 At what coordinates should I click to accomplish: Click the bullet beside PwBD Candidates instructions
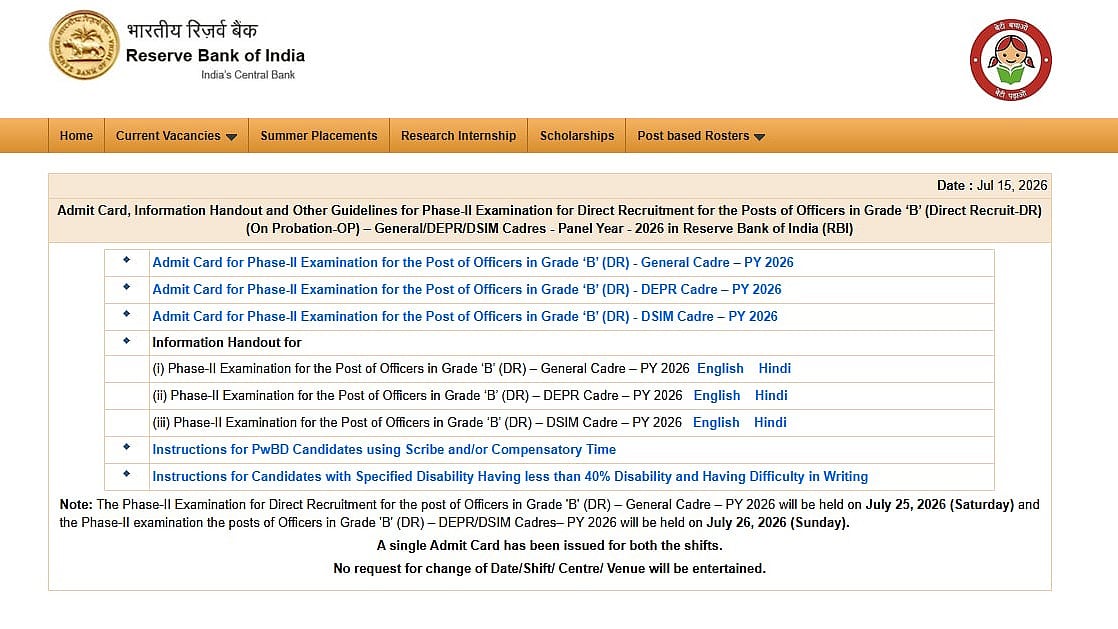pyautogui.click(x=126, y=447)
